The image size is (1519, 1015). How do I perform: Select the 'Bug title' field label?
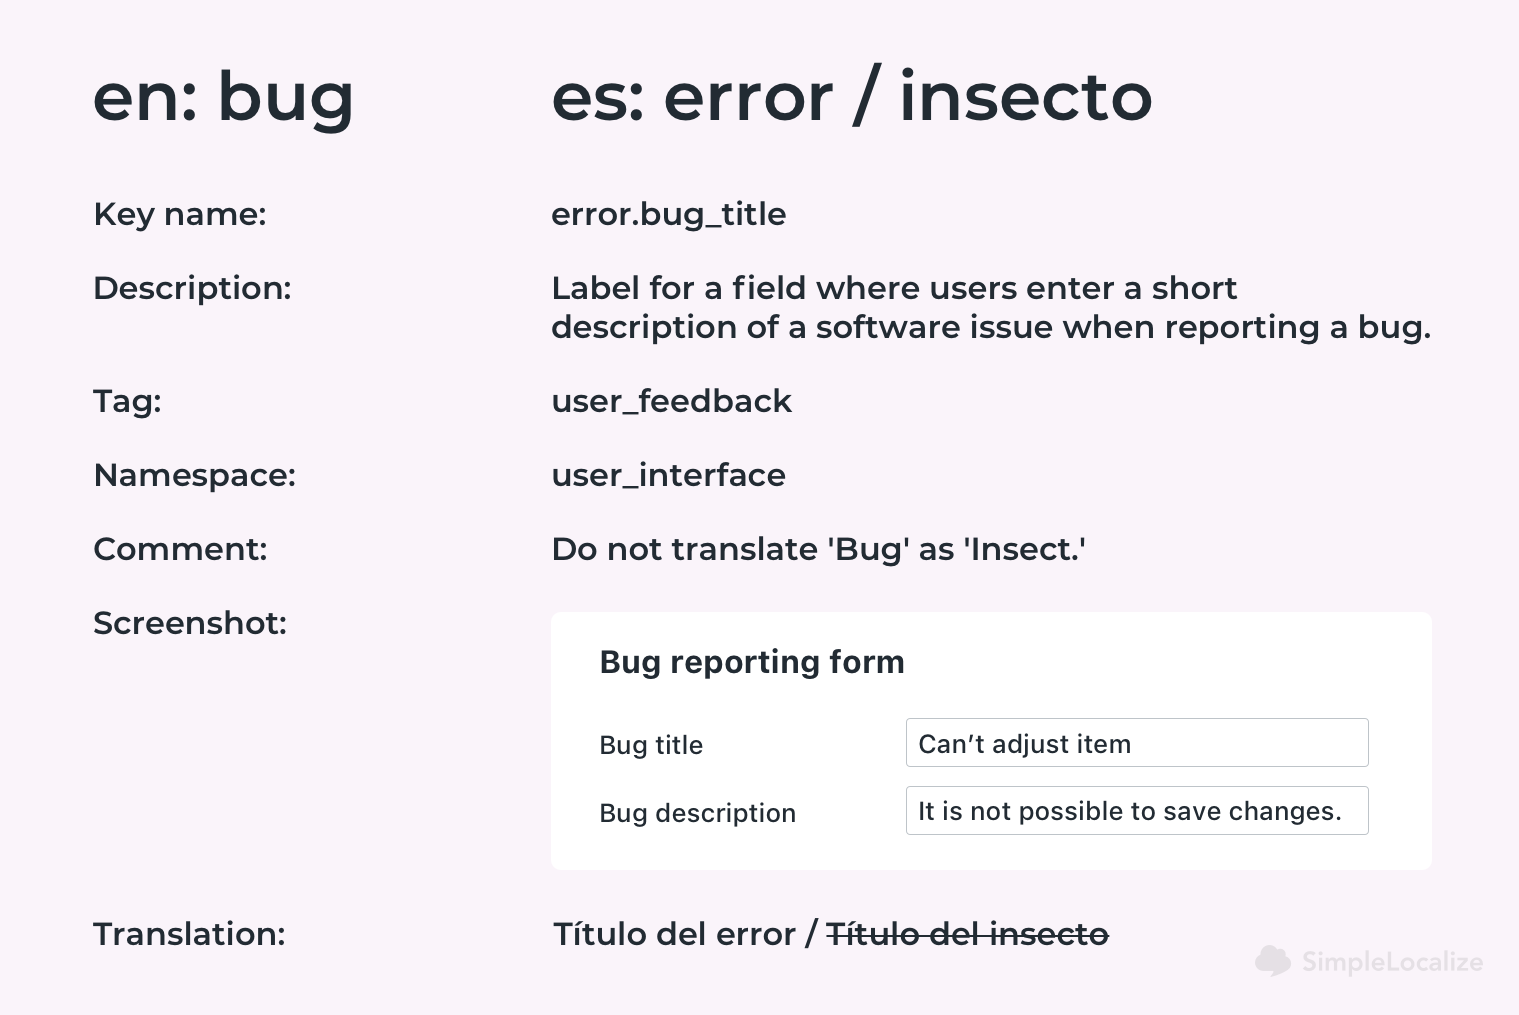(x=651, y=745)
